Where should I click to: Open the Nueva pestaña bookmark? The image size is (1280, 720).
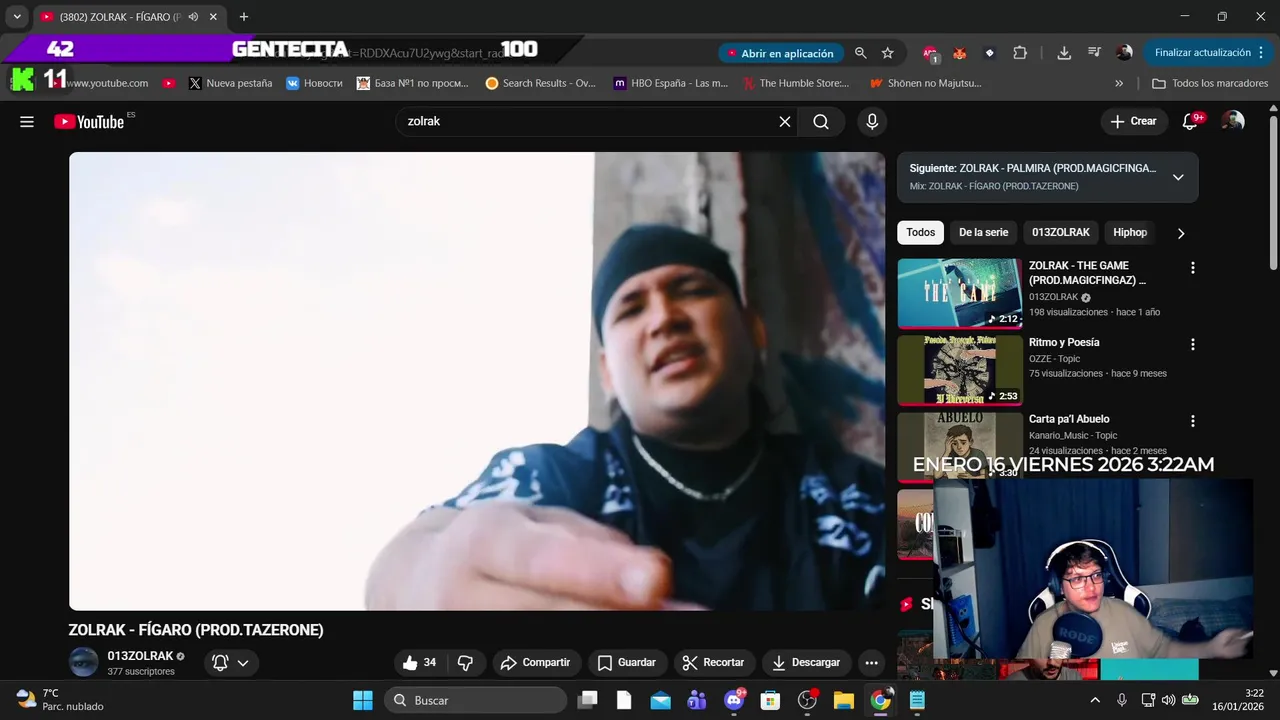(230, 83)
